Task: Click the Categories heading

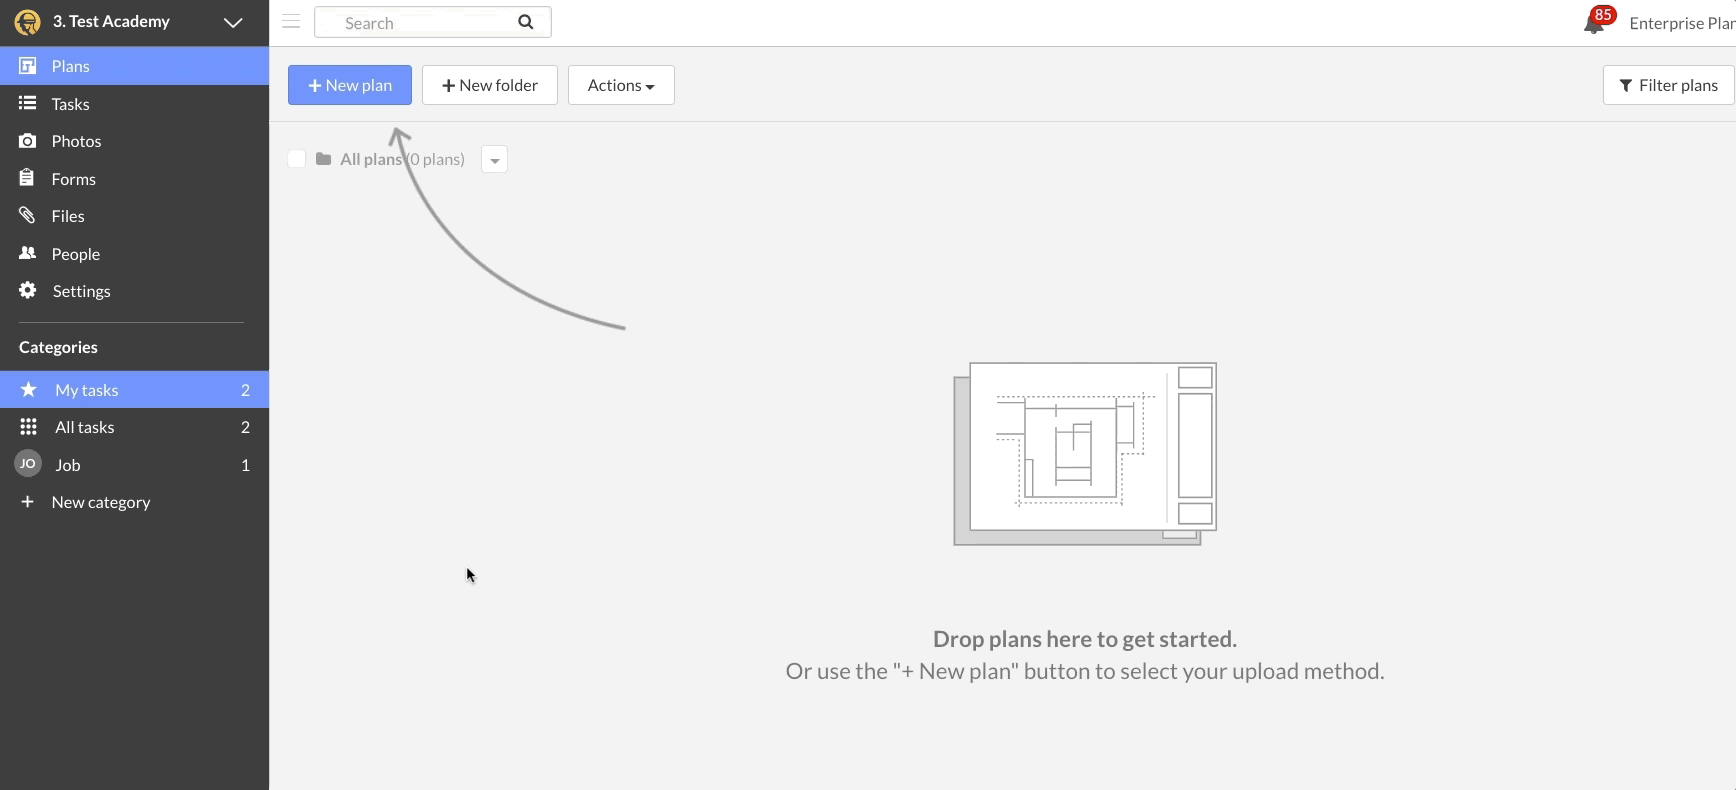Action: (58, 347)
